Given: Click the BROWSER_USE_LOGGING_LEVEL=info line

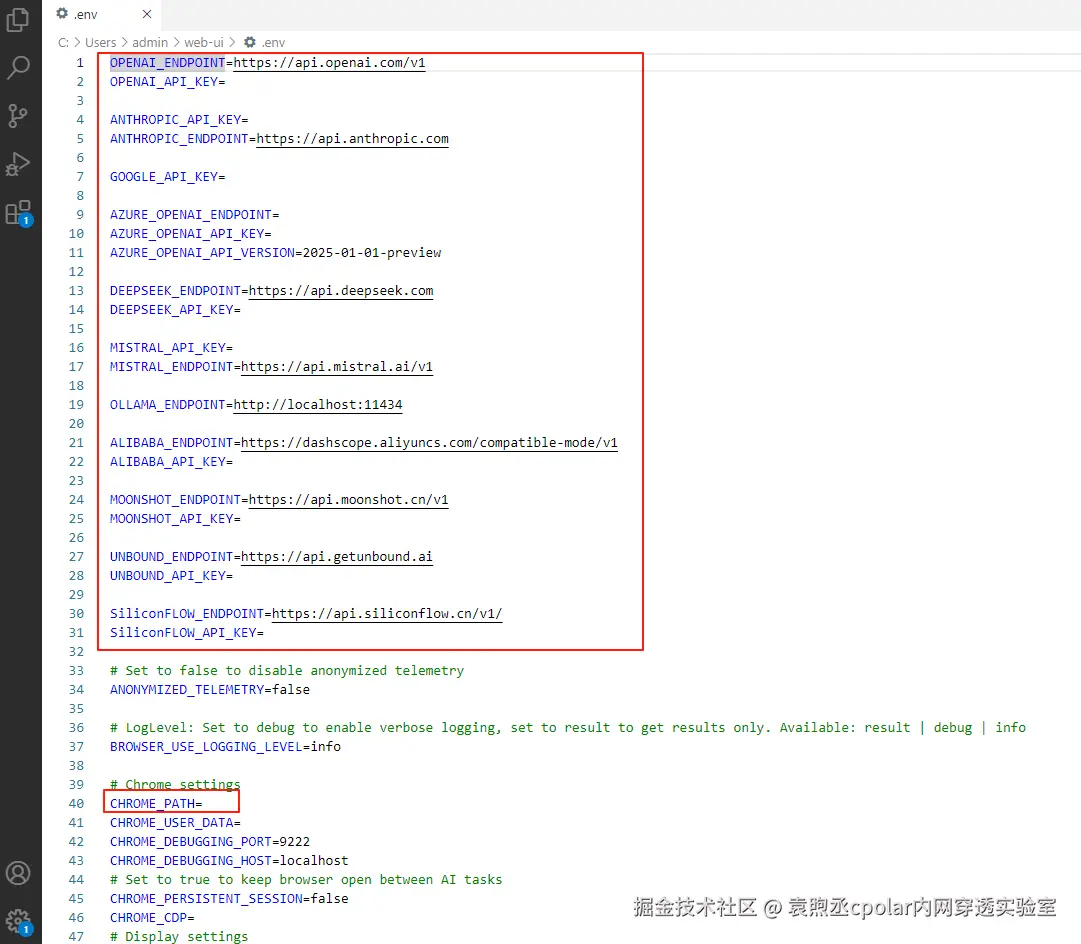Looking at the screenshot, I should [x=225, y=747].
